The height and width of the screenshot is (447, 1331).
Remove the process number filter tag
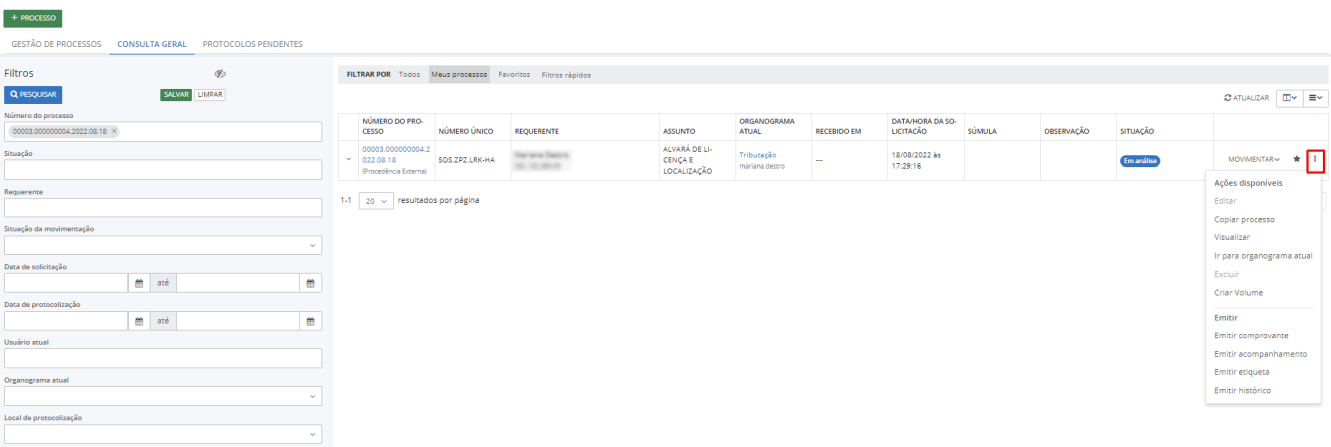point(114,132)
